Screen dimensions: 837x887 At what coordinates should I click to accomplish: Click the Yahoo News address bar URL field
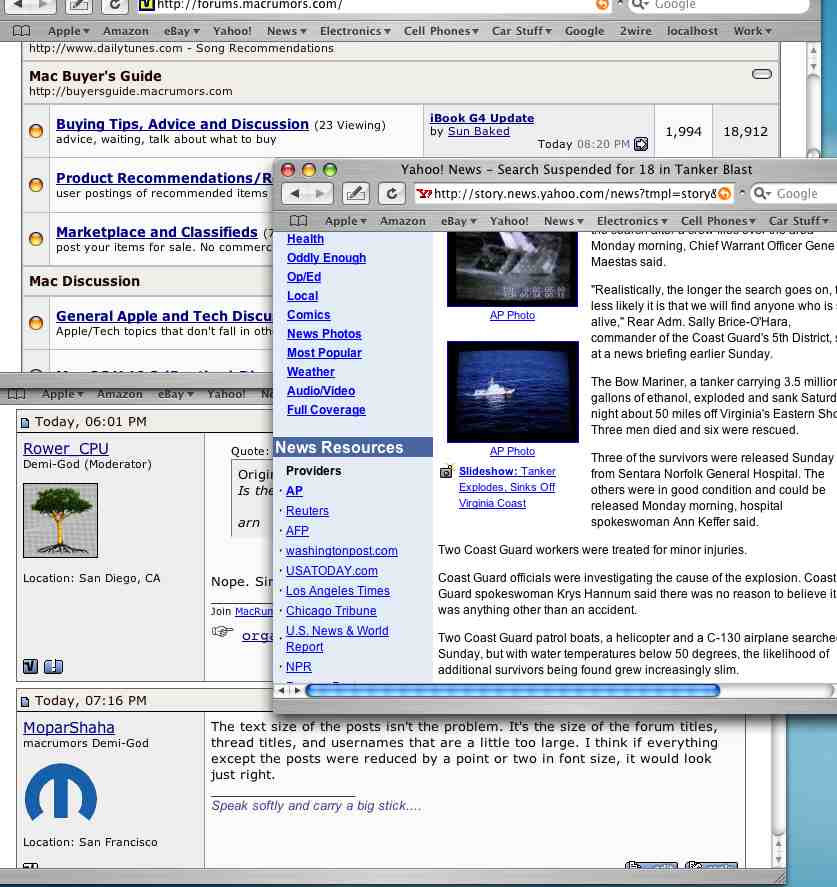click(574, 193)
